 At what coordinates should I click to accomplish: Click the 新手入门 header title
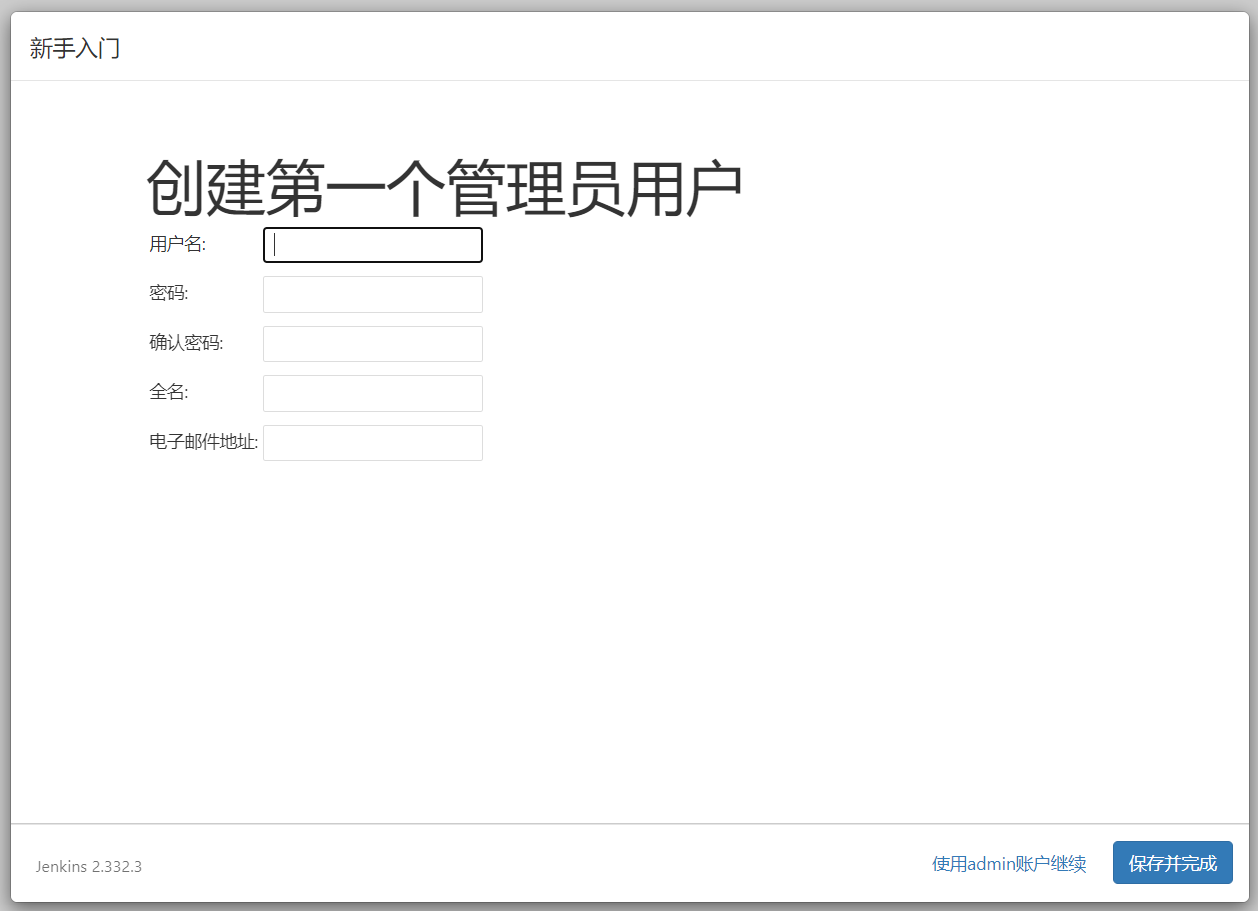click(75, 48)
